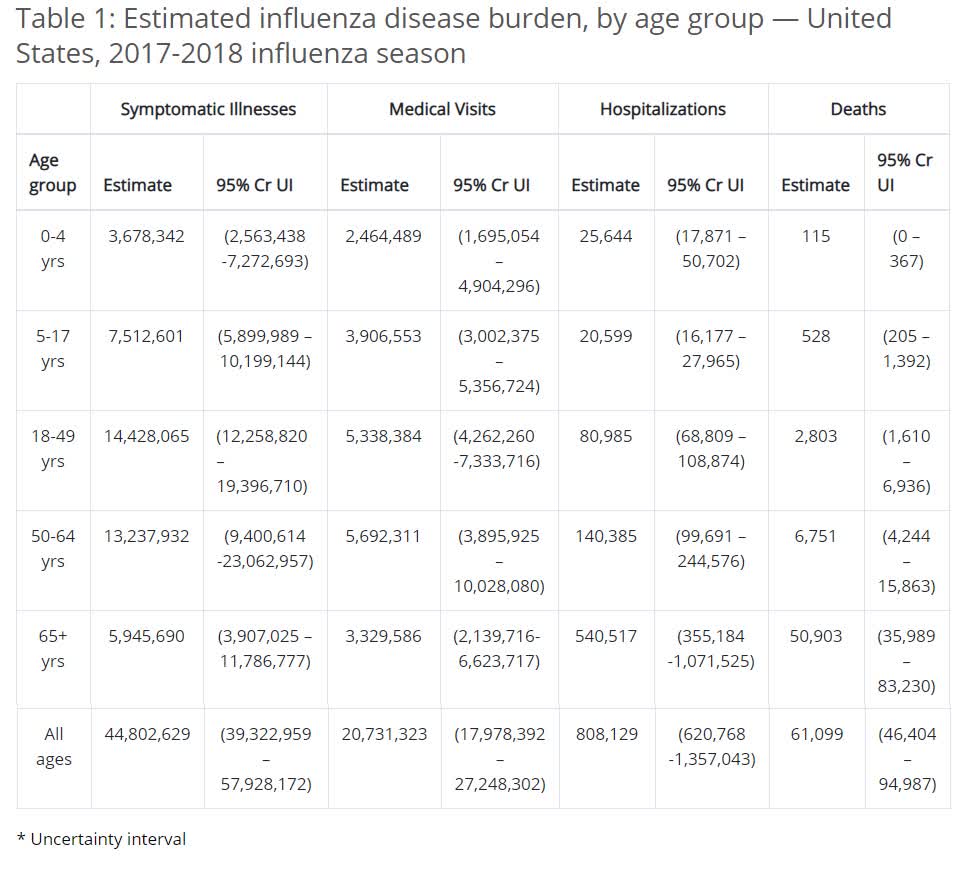
Task: Select the 65+ yrs row label
Action: coord(53,648)
